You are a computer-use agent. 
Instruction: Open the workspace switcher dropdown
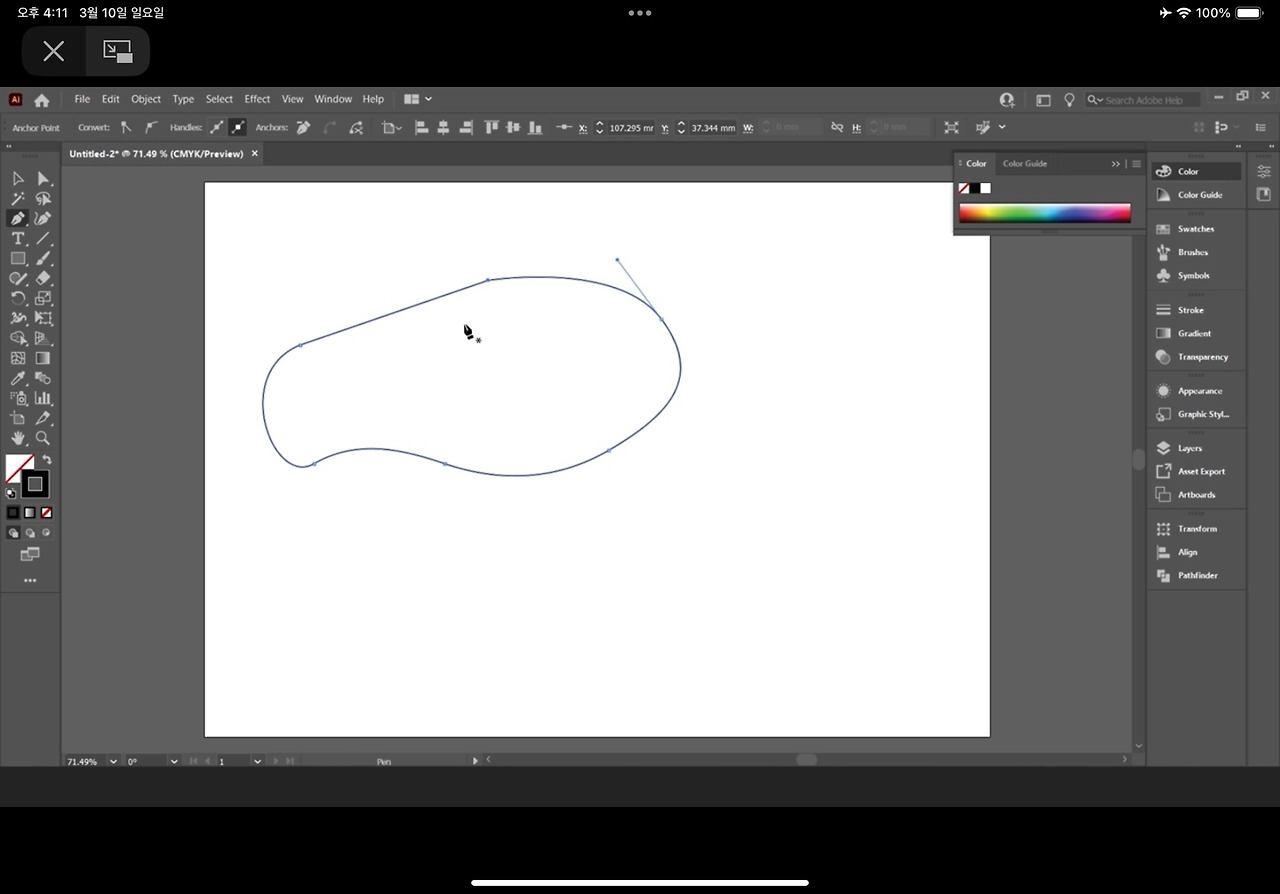click(x=418, y=100)
